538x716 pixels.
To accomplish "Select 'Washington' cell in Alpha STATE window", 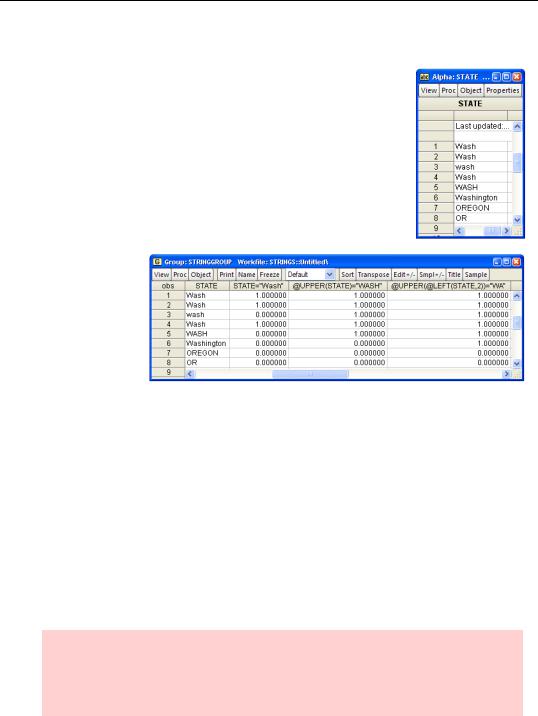I will [480, 198].
